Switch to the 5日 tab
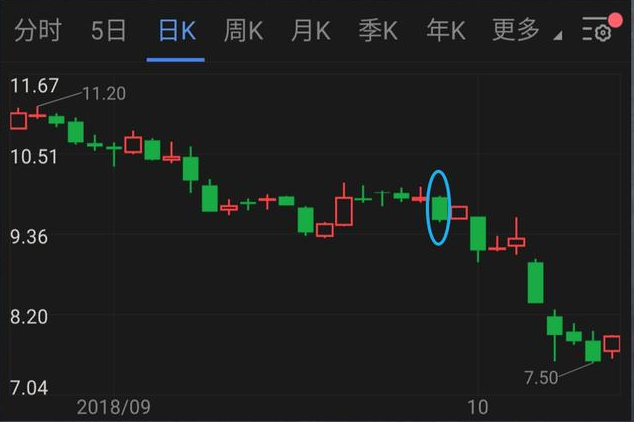 pyautogui.click(x=108, y=30)
